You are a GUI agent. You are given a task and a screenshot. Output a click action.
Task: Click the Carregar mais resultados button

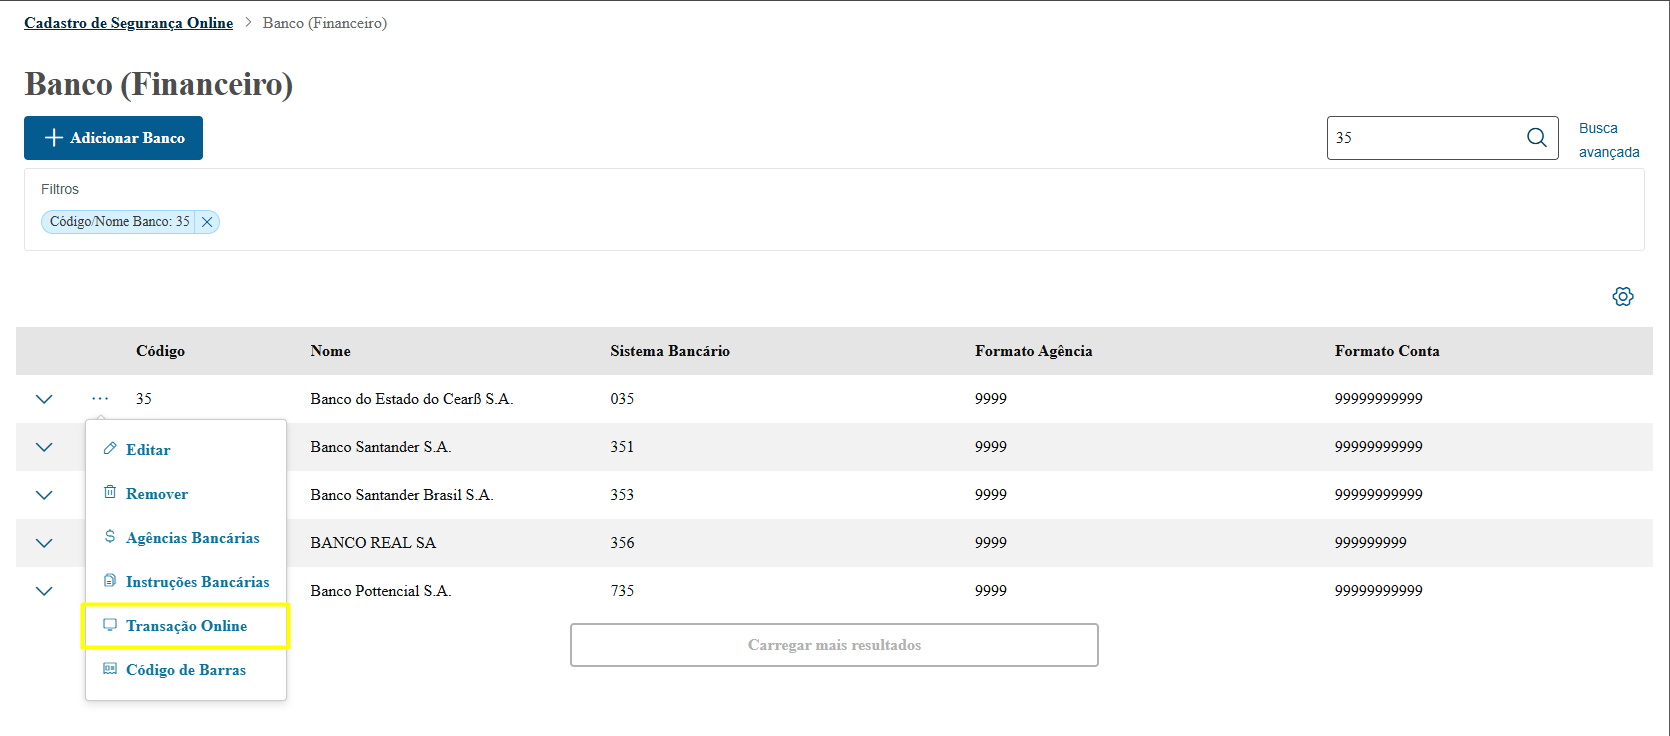(x=834, y=645)
